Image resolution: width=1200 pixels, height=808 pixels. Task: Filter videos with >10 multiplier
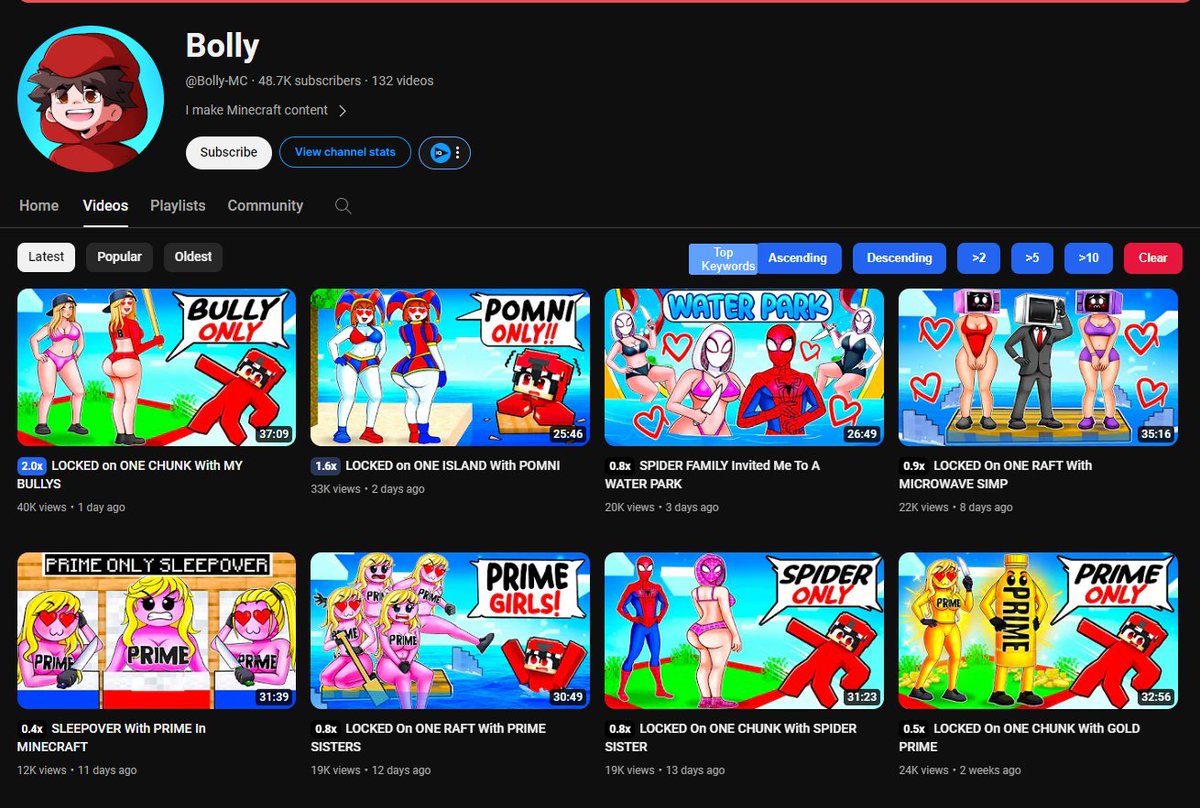pos(1088,258)
